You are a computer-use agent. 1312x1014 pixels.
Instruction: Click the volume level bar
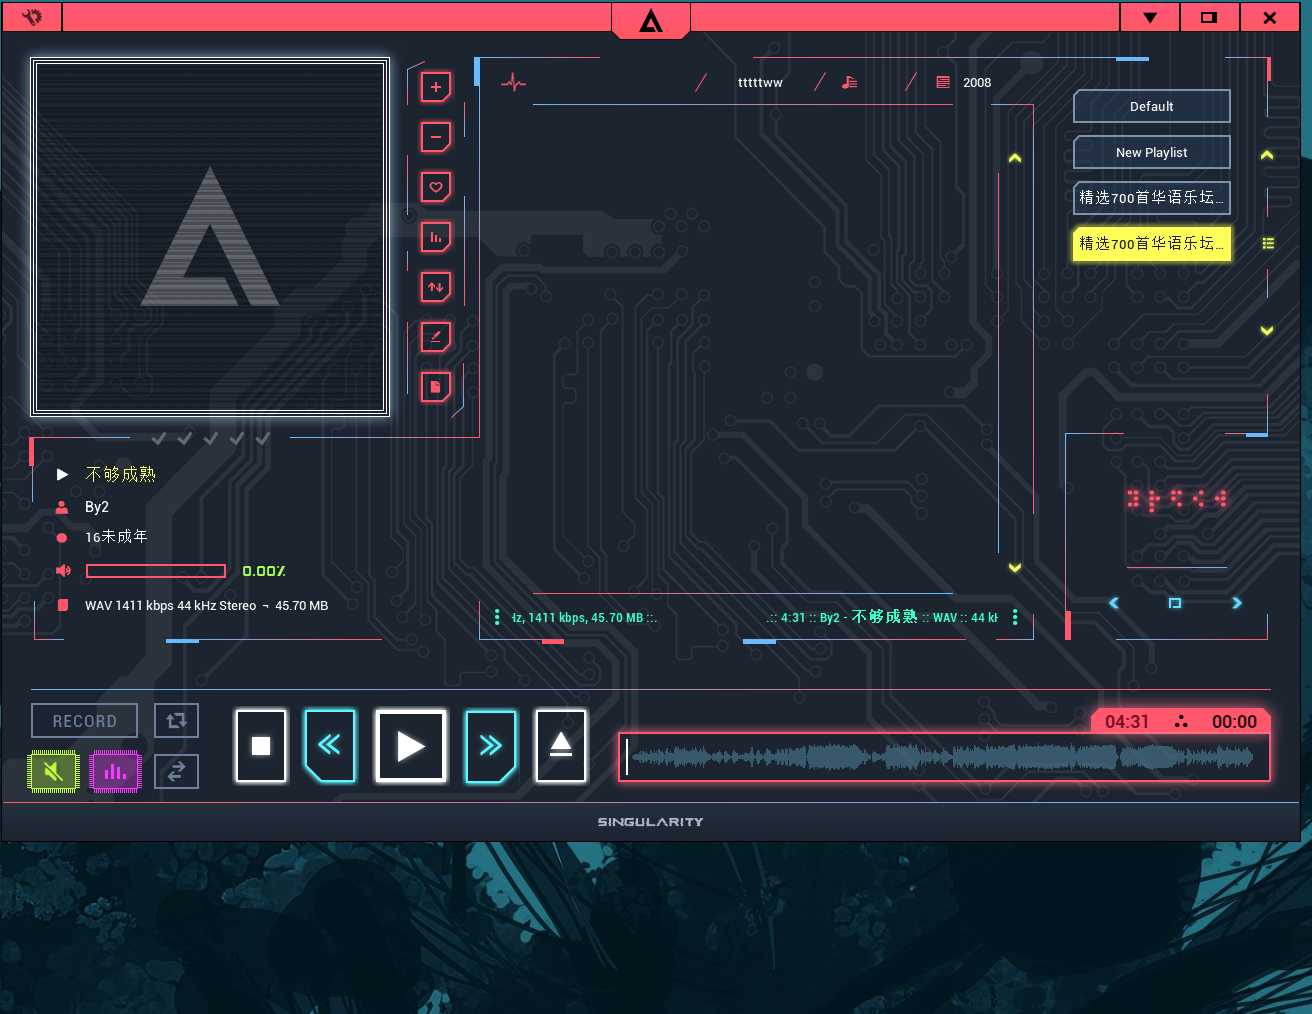(156, 571)
